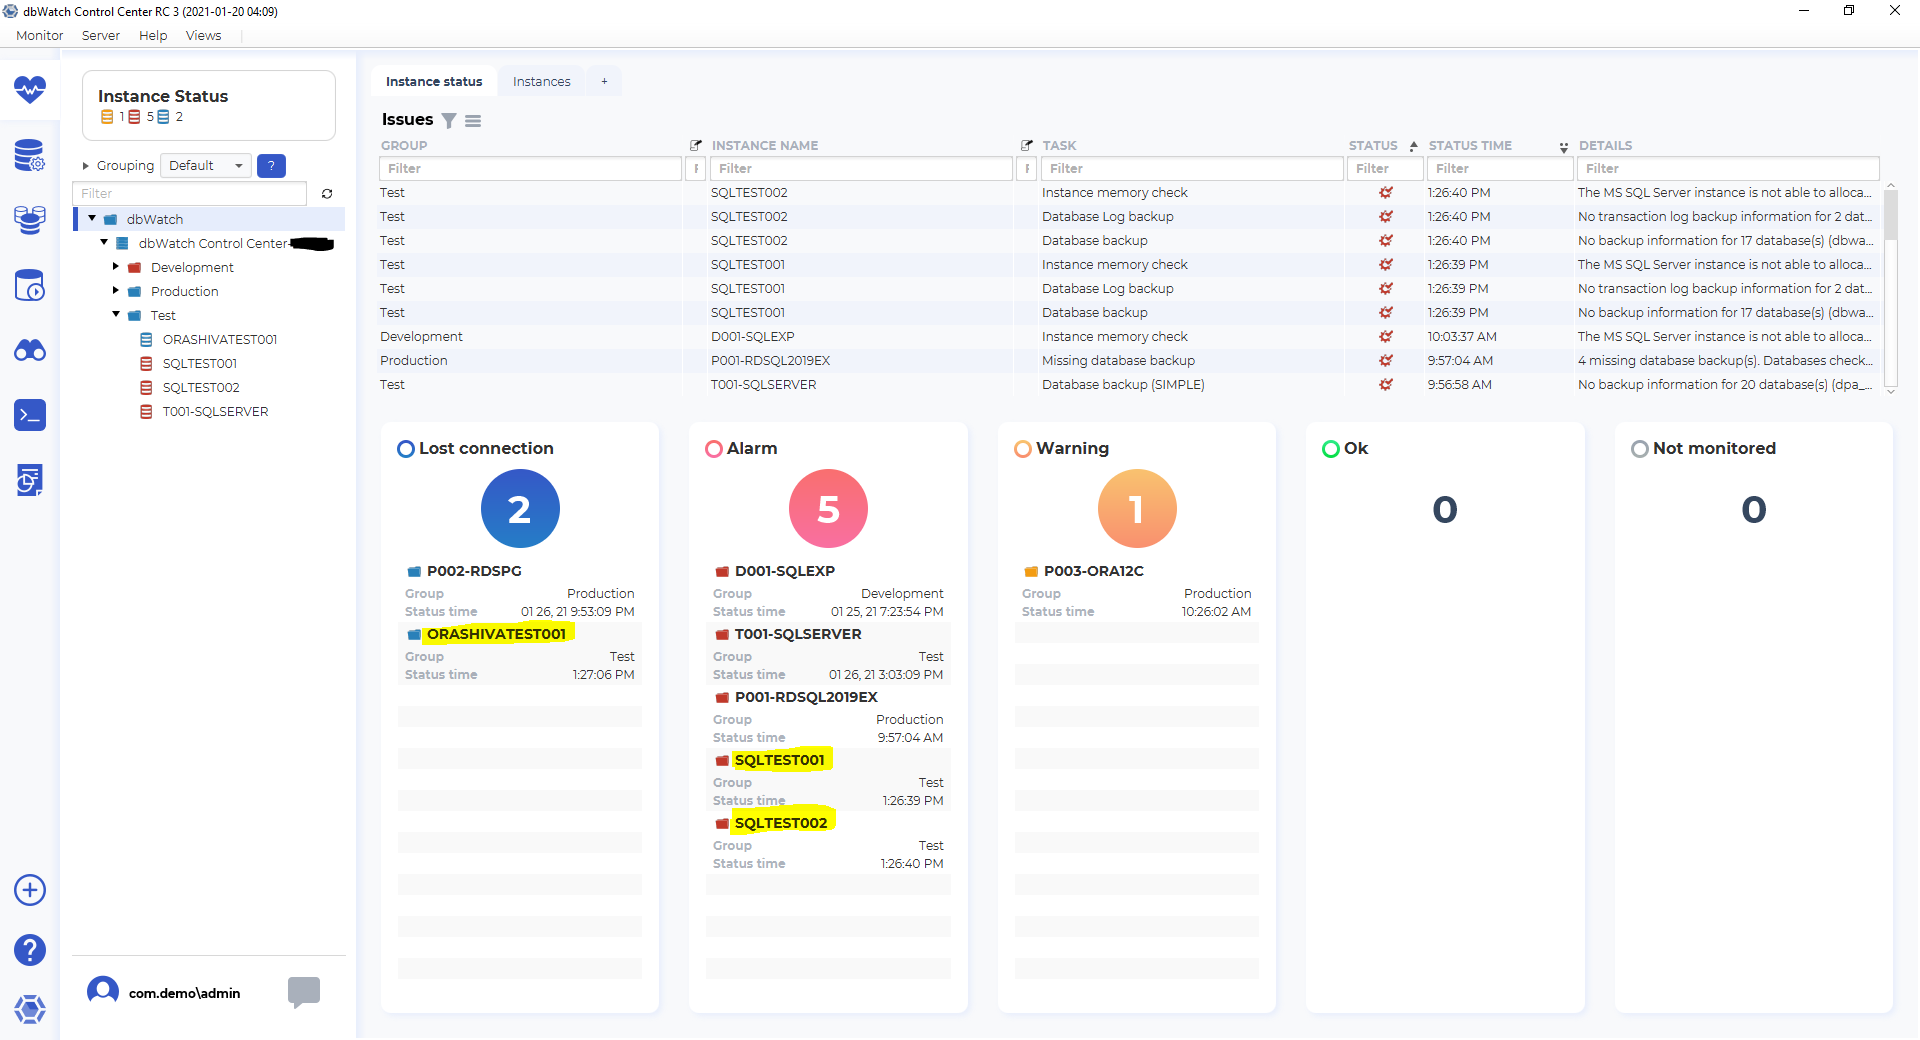Click the Issues filter funnel icon
The width and height of the screenshot is (1920, 1040).
tap(449, 121)
